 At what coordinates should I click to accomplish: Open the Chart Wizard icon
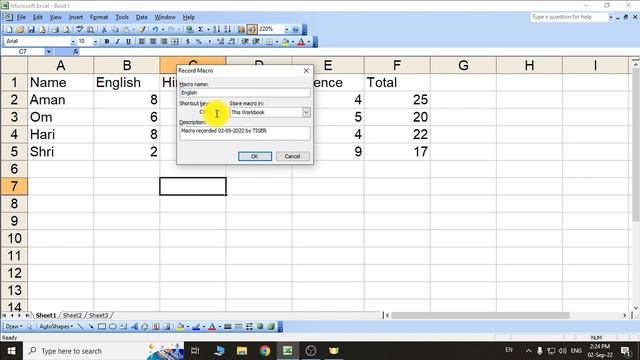[x=241, y=29]
